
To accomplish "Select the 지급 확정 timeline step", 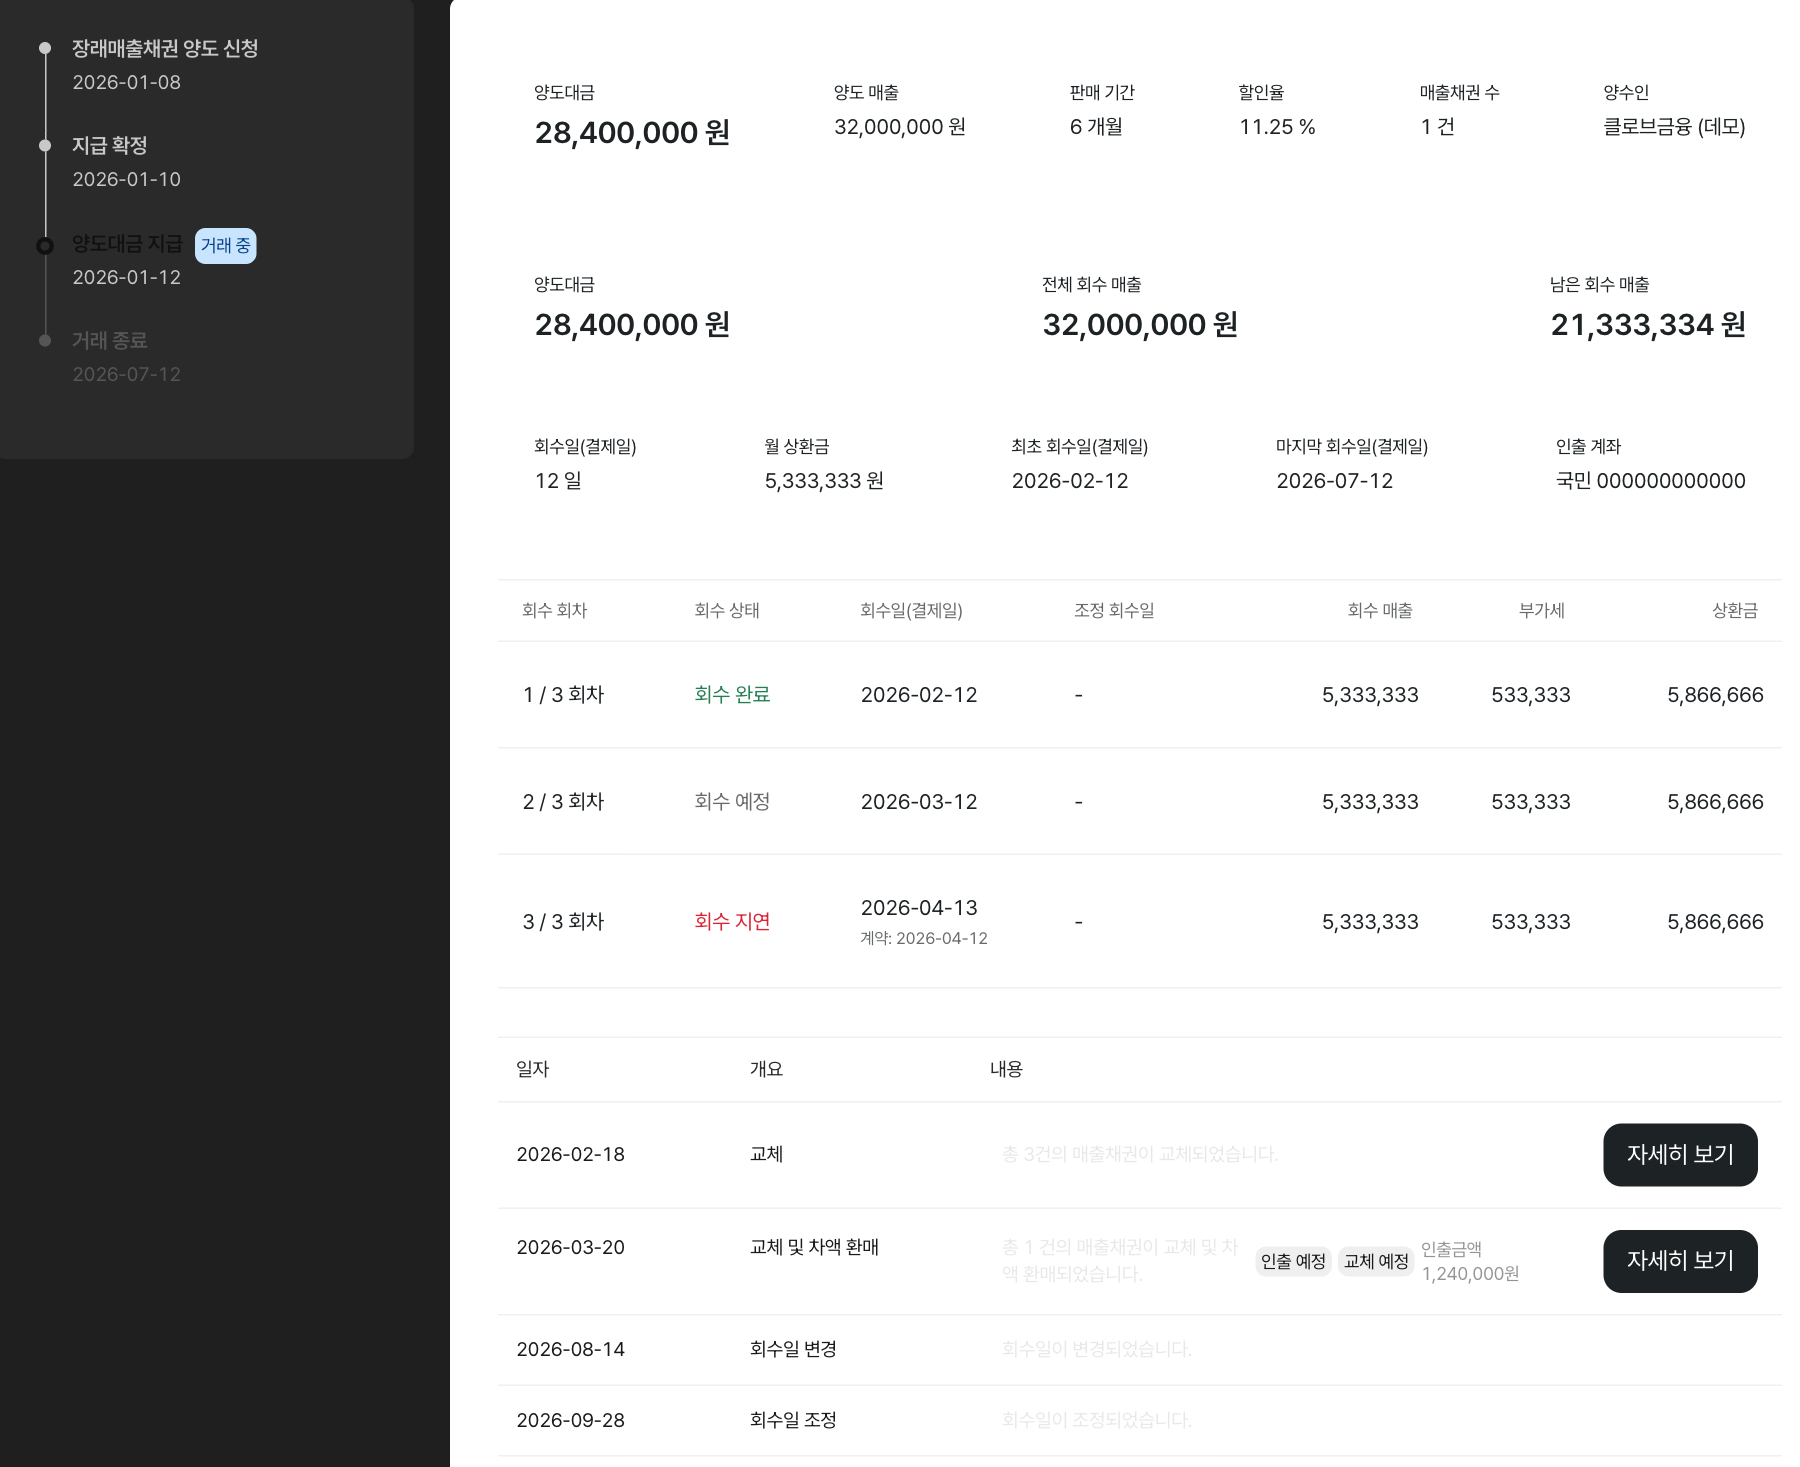I will [110, 145].
